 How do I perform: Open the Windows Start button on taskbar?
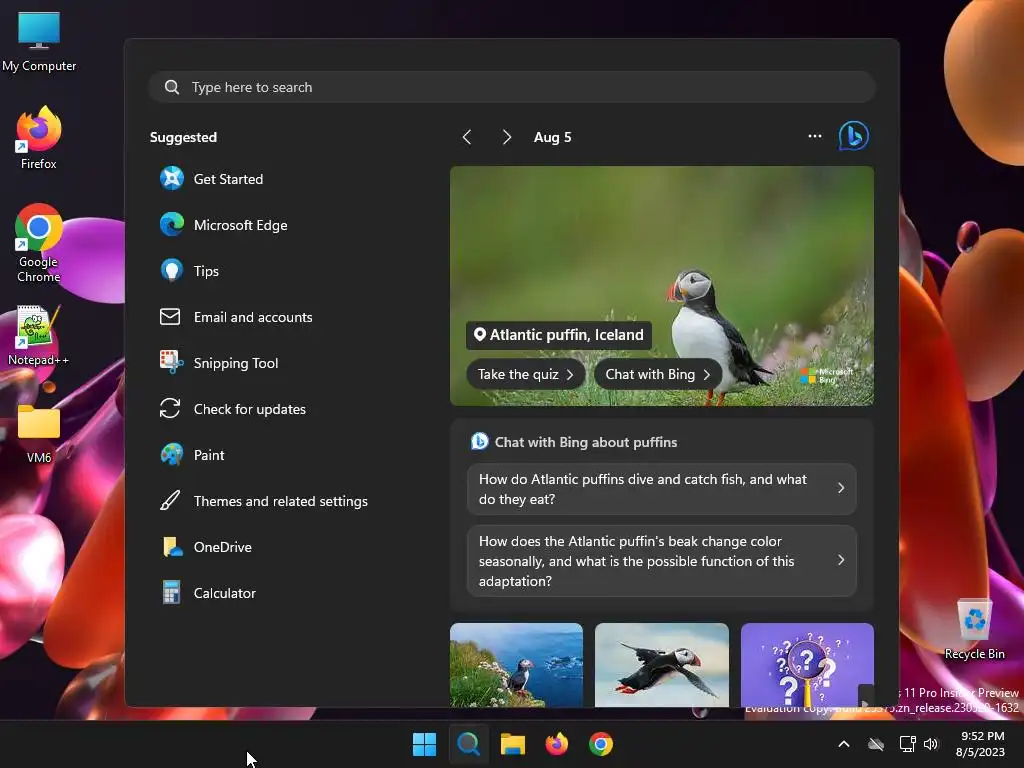[x=424, y=744]
